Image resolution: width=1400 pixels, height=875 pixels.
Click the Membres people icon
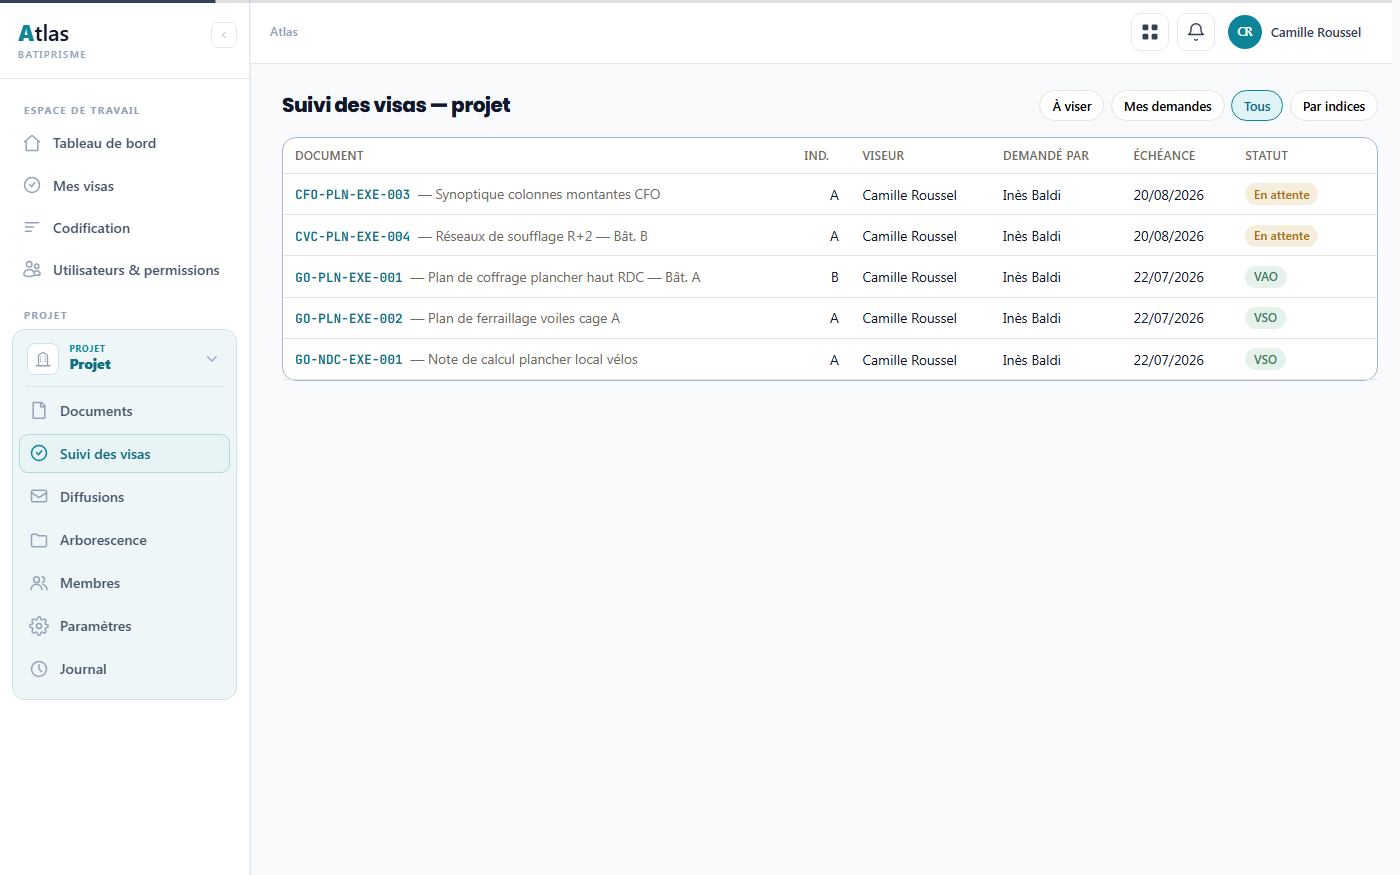click(39, 583)
